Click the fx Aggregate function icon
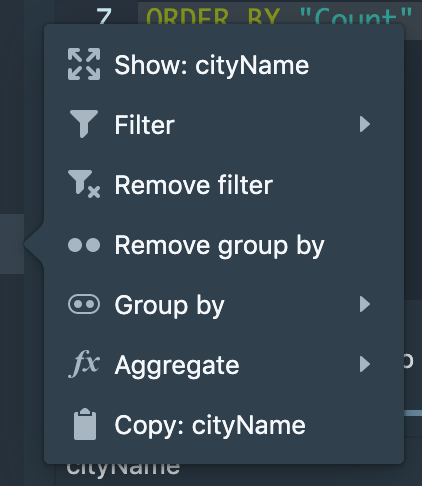 (x=84, y=364)
